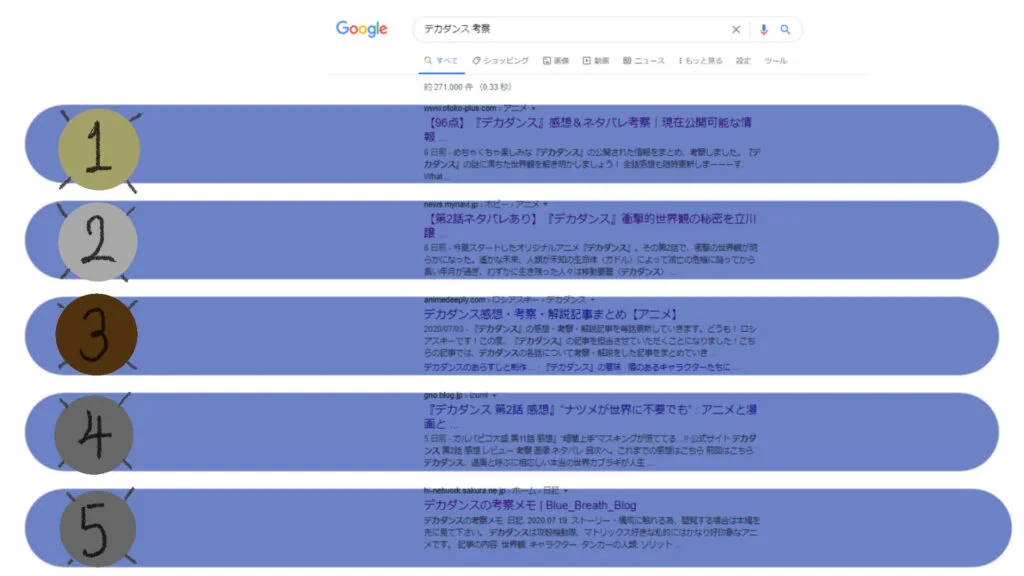Click the gray number 4 rank badge

[x=94, y=434]
